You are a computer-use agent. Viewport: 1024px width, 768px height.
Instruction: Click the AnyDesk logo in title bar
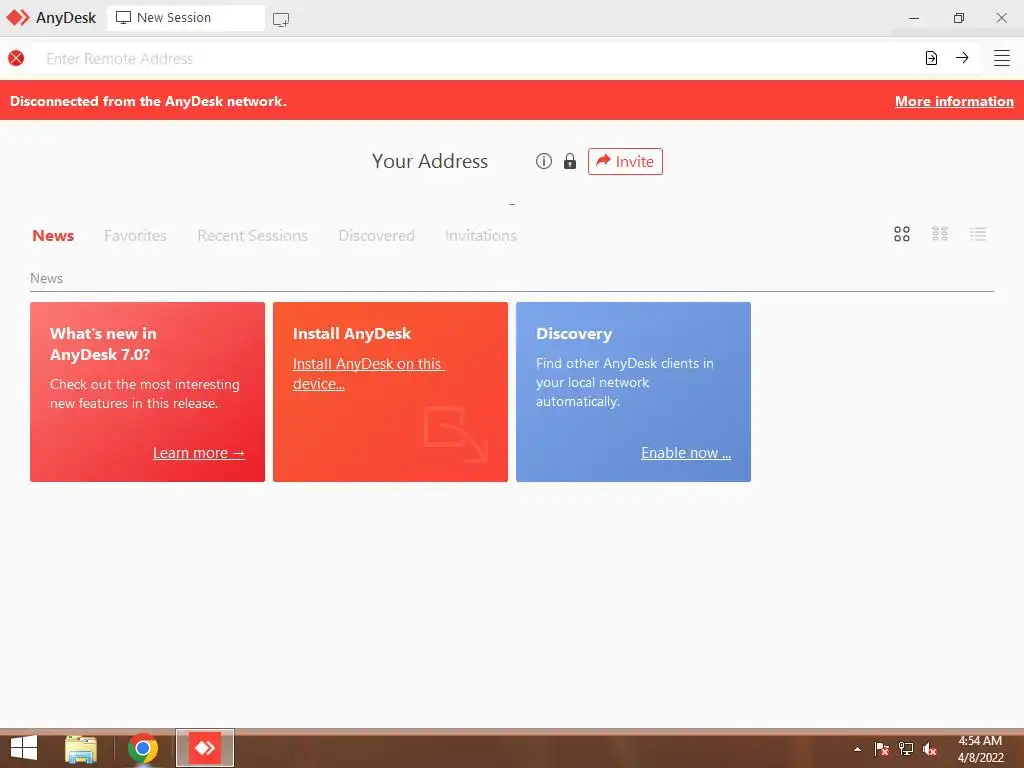[18, 18]
